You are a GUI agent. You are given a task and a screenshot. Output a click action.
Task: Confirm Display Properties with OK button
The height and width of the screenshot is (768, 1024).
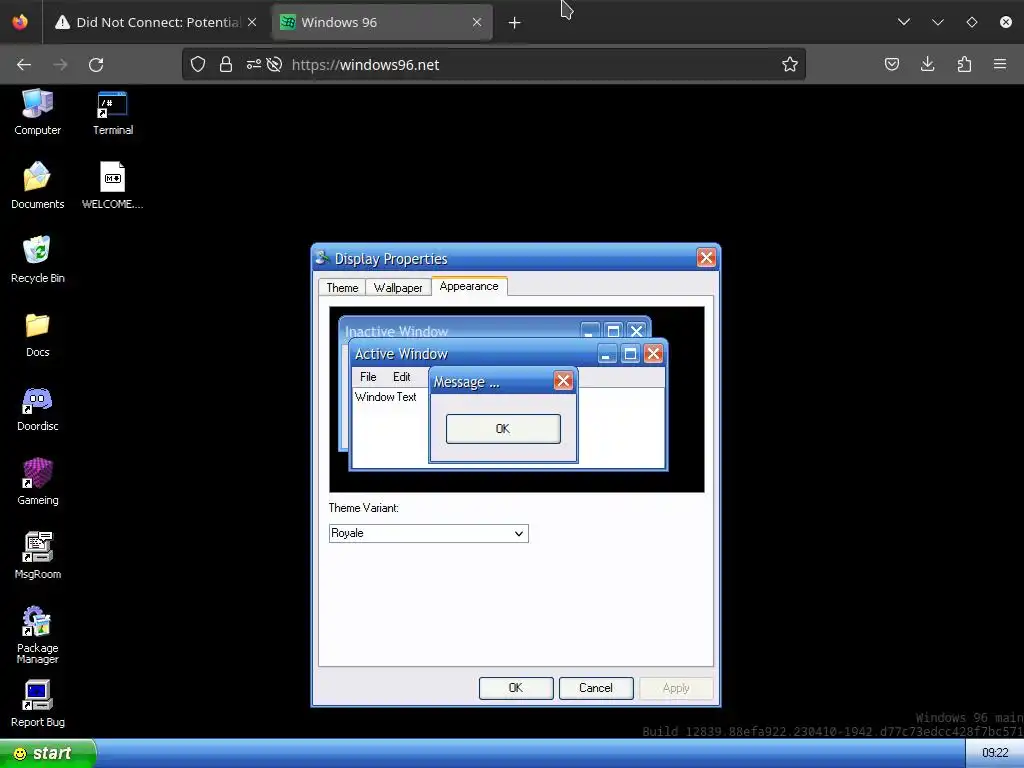coord(516,688)
